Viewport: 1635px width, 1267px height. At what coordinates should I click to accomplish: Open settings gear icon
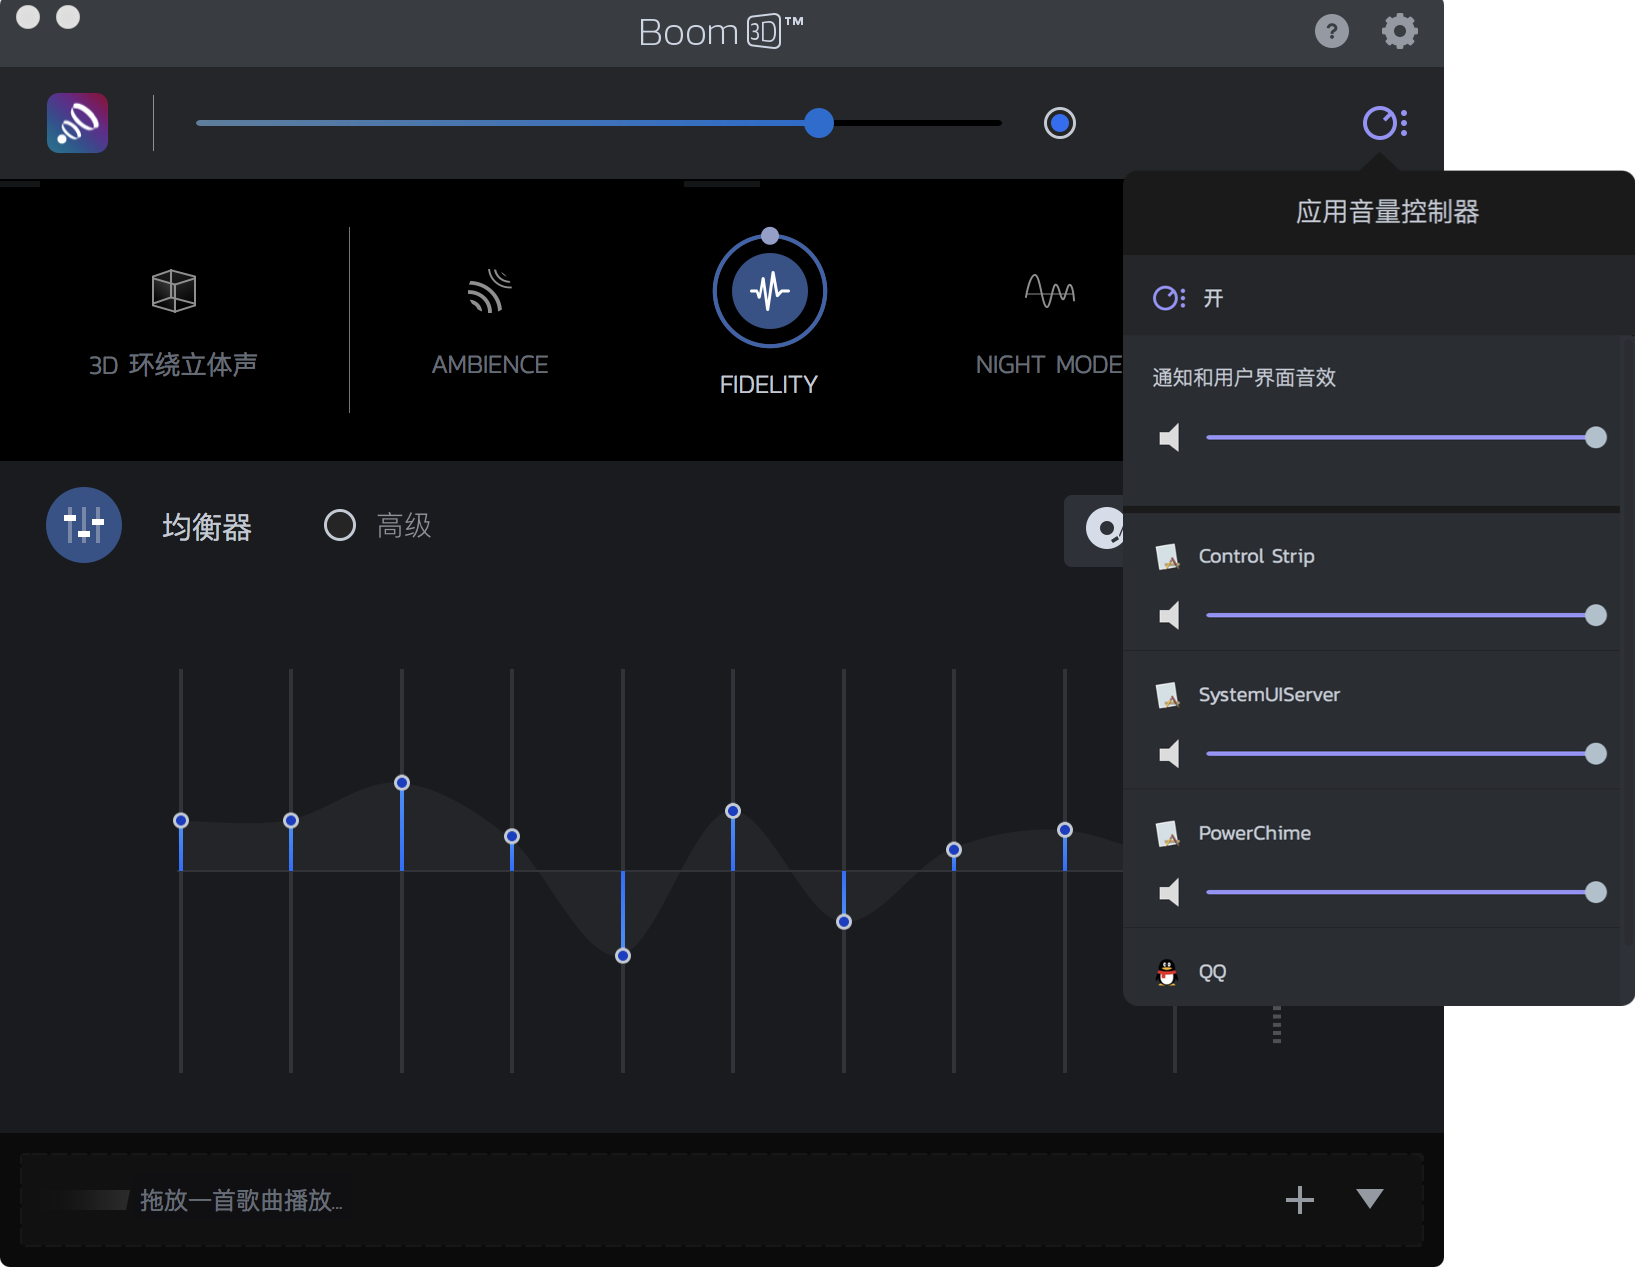click(x=1399, y=31)
